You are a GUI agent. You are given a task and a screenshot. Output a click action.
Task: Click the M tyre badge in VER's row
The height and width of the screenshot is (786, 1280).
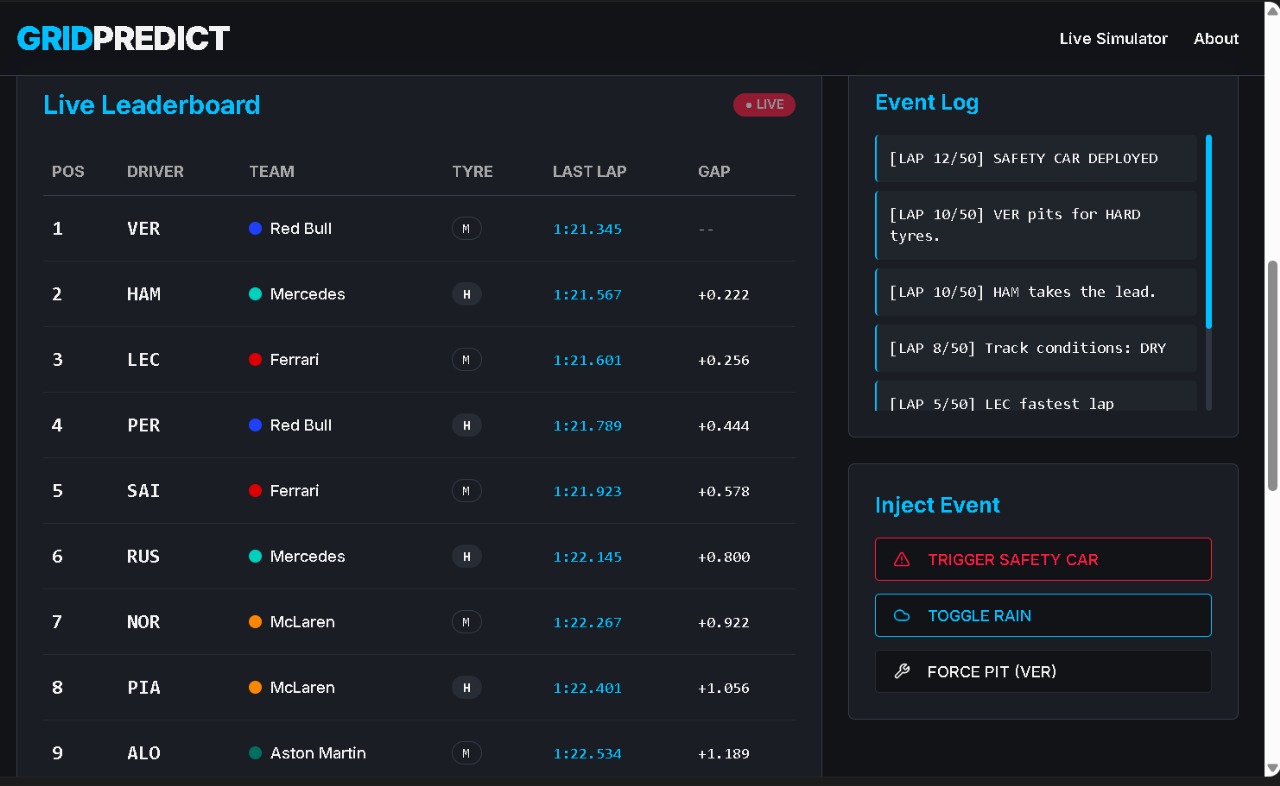coord(466,229)
